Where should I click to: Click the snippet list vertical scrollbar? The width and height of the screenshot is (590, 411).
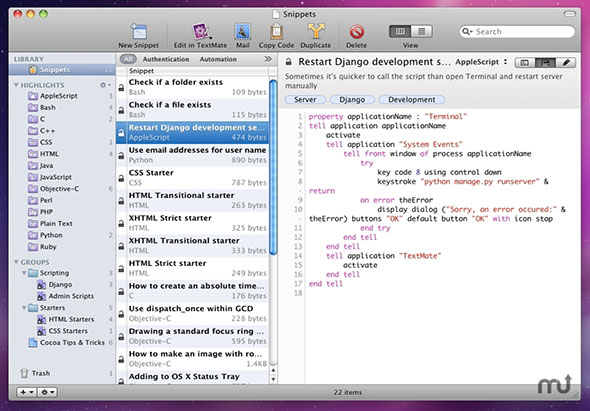pos(274,167)
